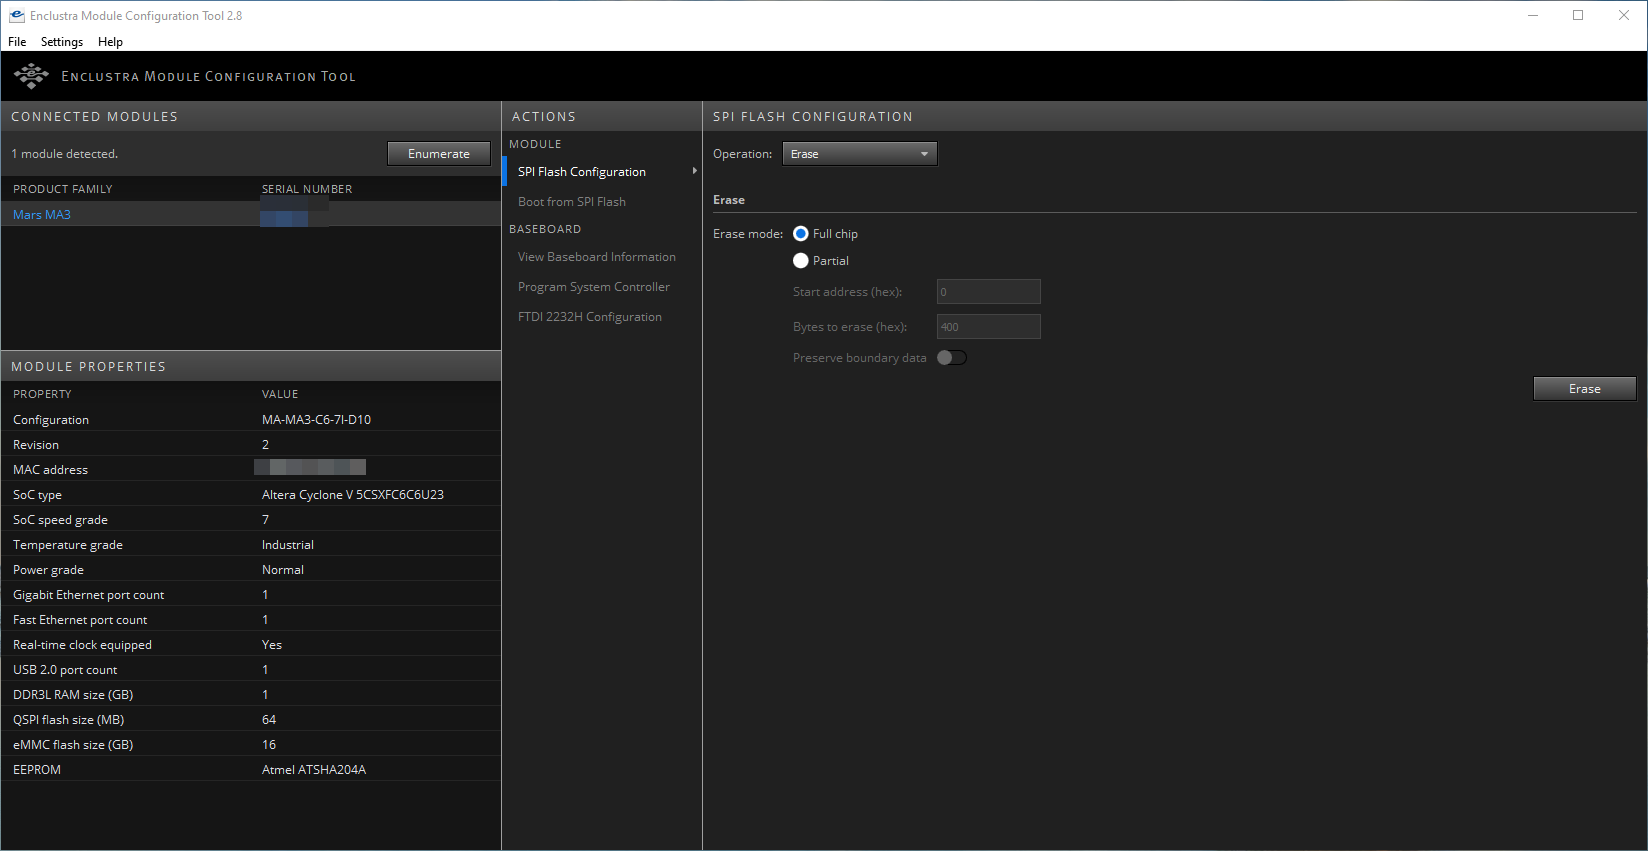
Task: Toggle the Preserve boundary data switch
Action: (952, 358)
